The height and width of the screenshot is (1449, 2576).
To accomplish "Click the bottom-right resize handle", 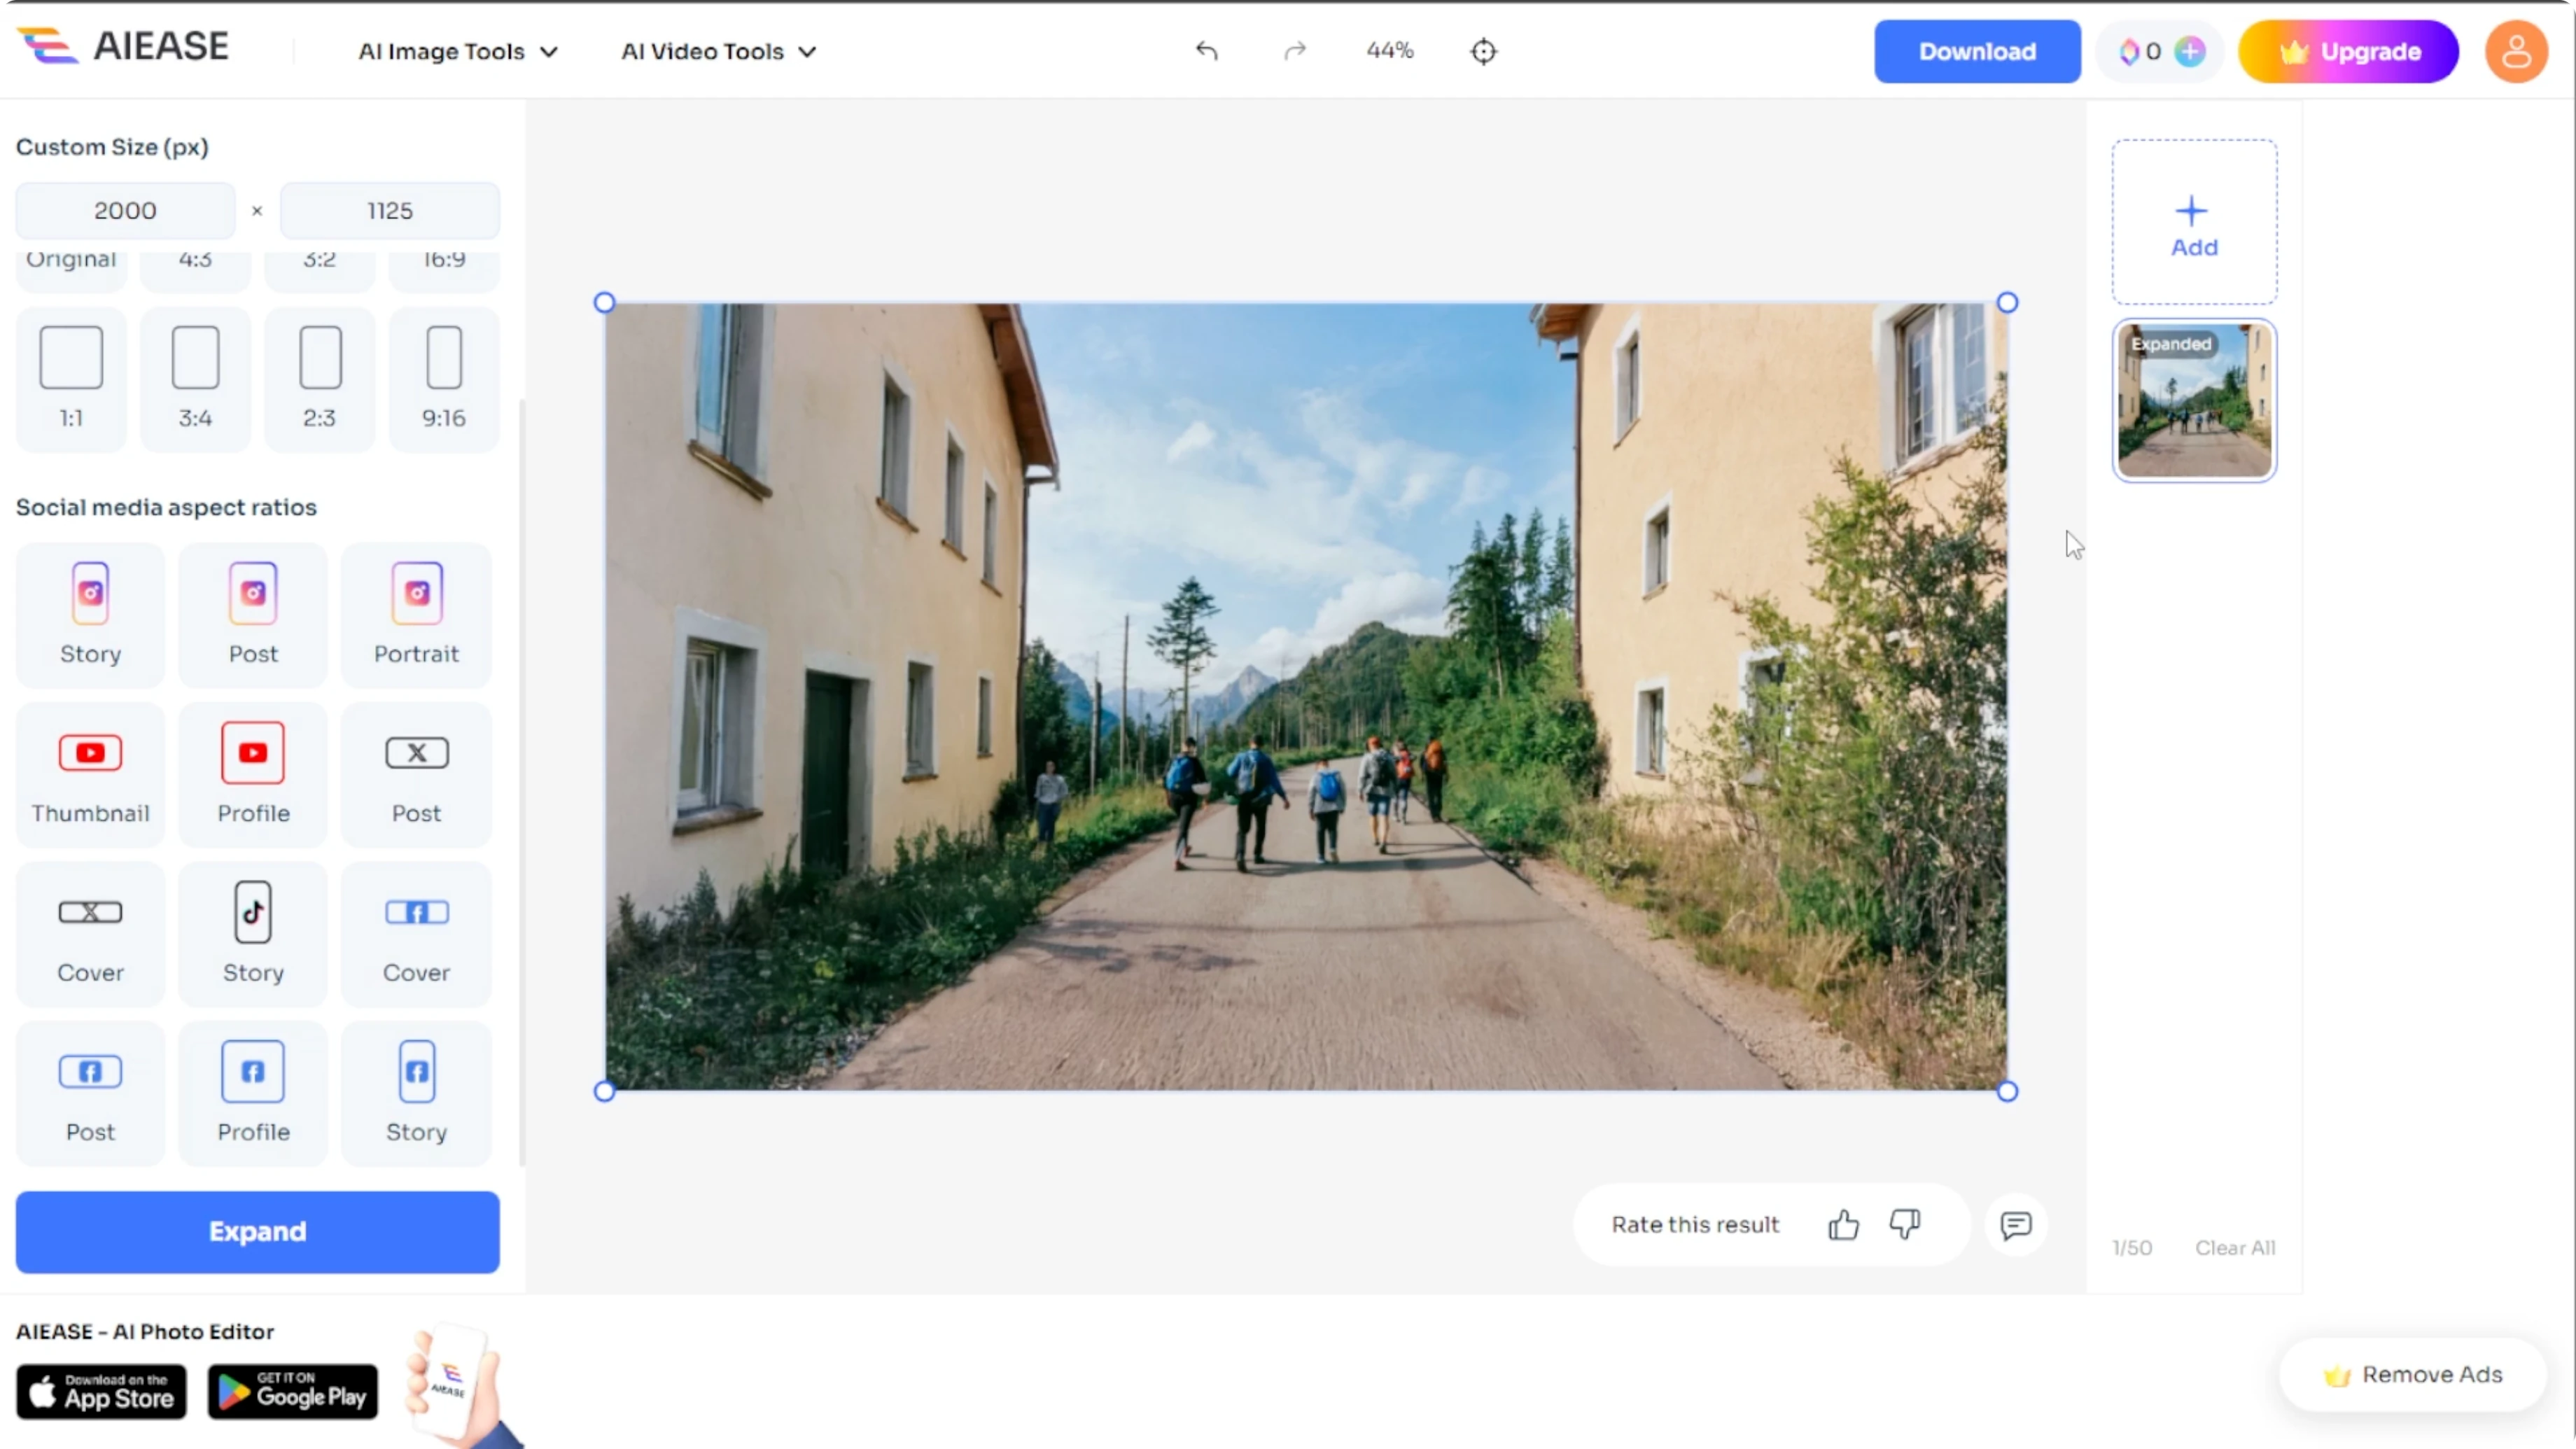I will coord(2007,1091).
